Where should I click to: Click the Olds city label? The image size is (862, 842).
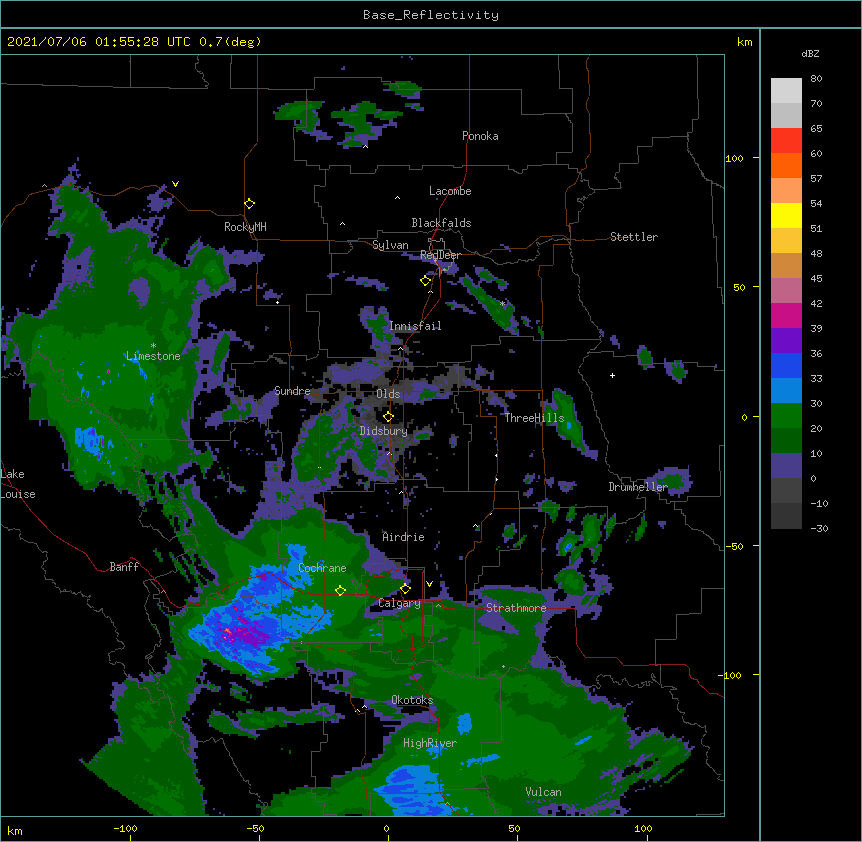(388, 394)
